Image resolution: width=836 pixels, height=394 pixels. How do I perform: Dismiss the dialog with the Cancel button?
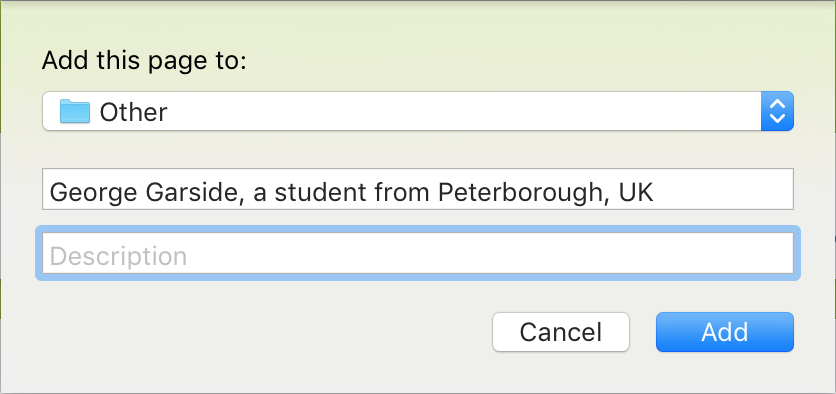click(561, 332)
